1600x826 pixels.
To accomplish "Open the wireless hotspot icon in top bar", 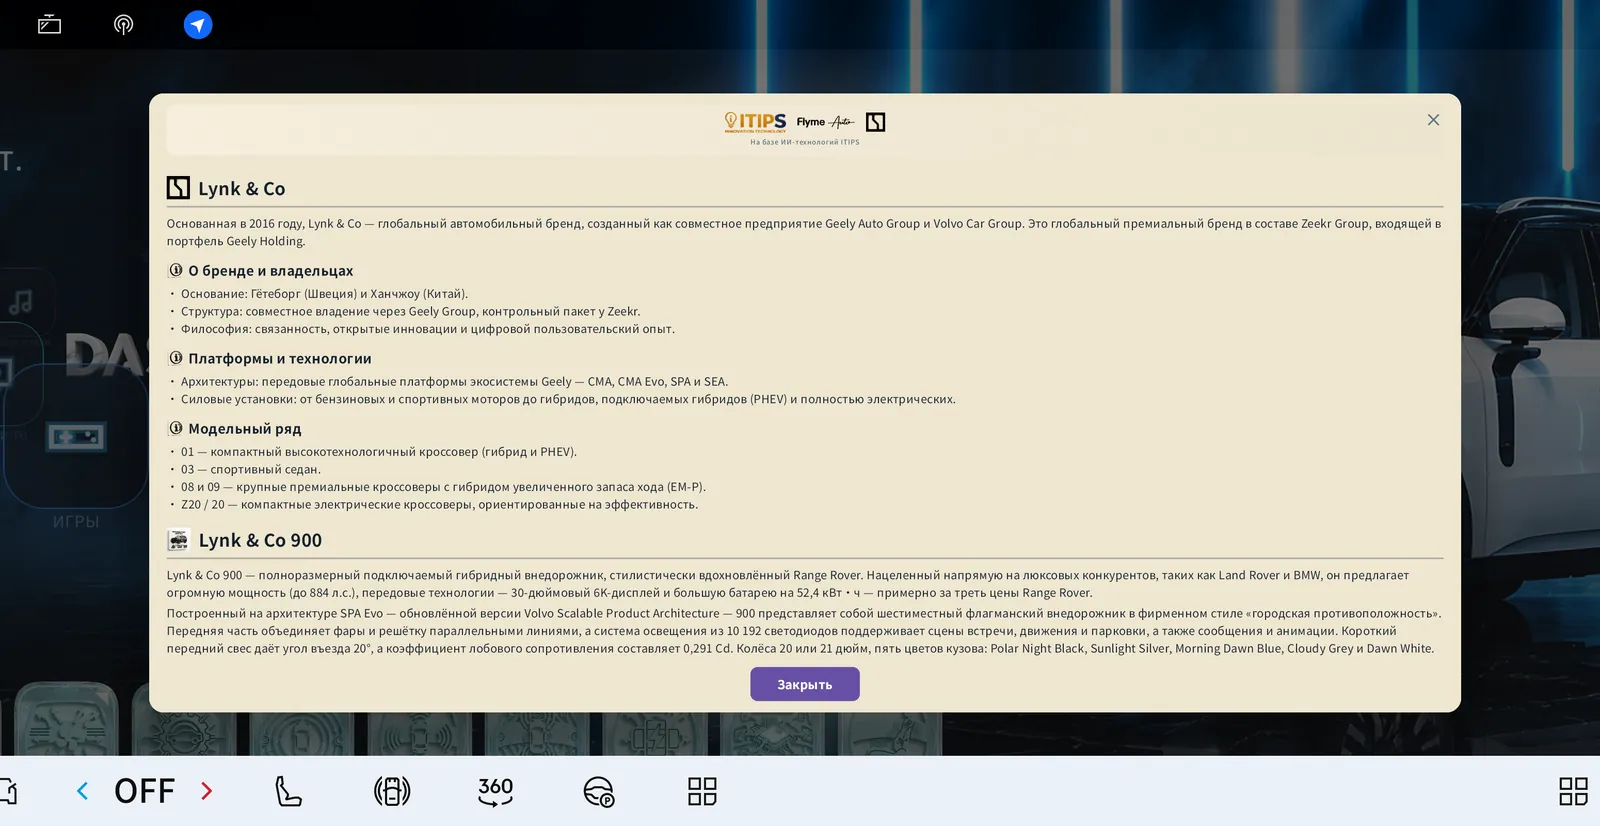I will [123, 25].
